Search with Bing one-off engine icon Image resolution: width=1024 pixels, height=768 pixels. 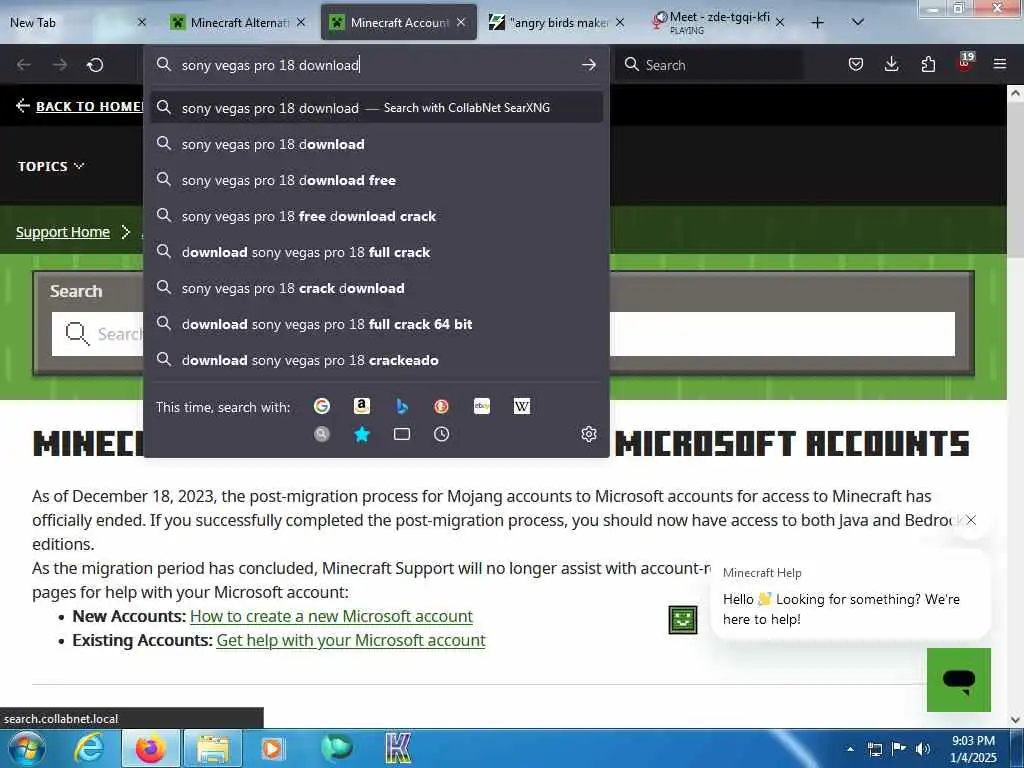tap(402, 406)
